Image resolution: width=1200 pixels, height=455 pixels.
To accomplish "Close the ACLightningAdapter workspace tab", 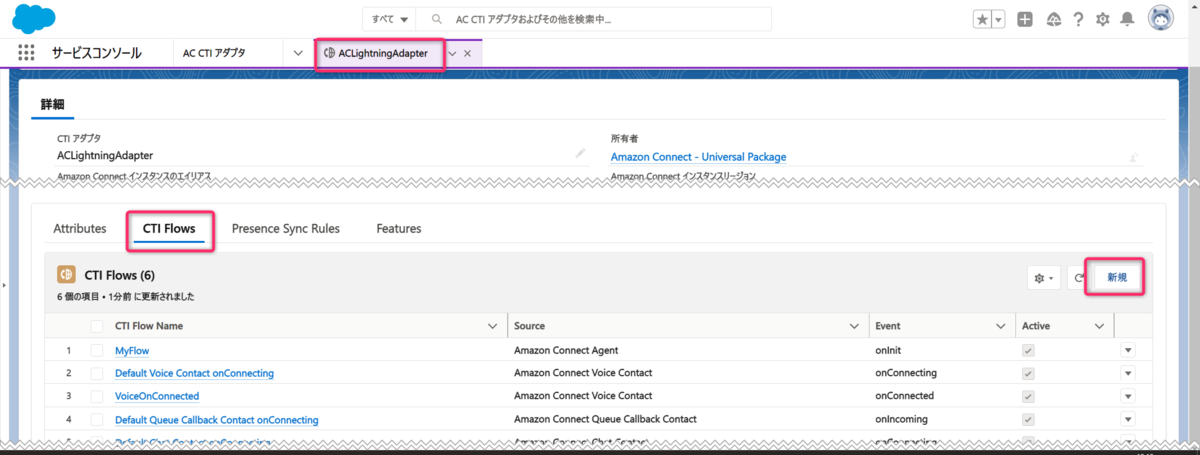I will (x=467, y=53).
